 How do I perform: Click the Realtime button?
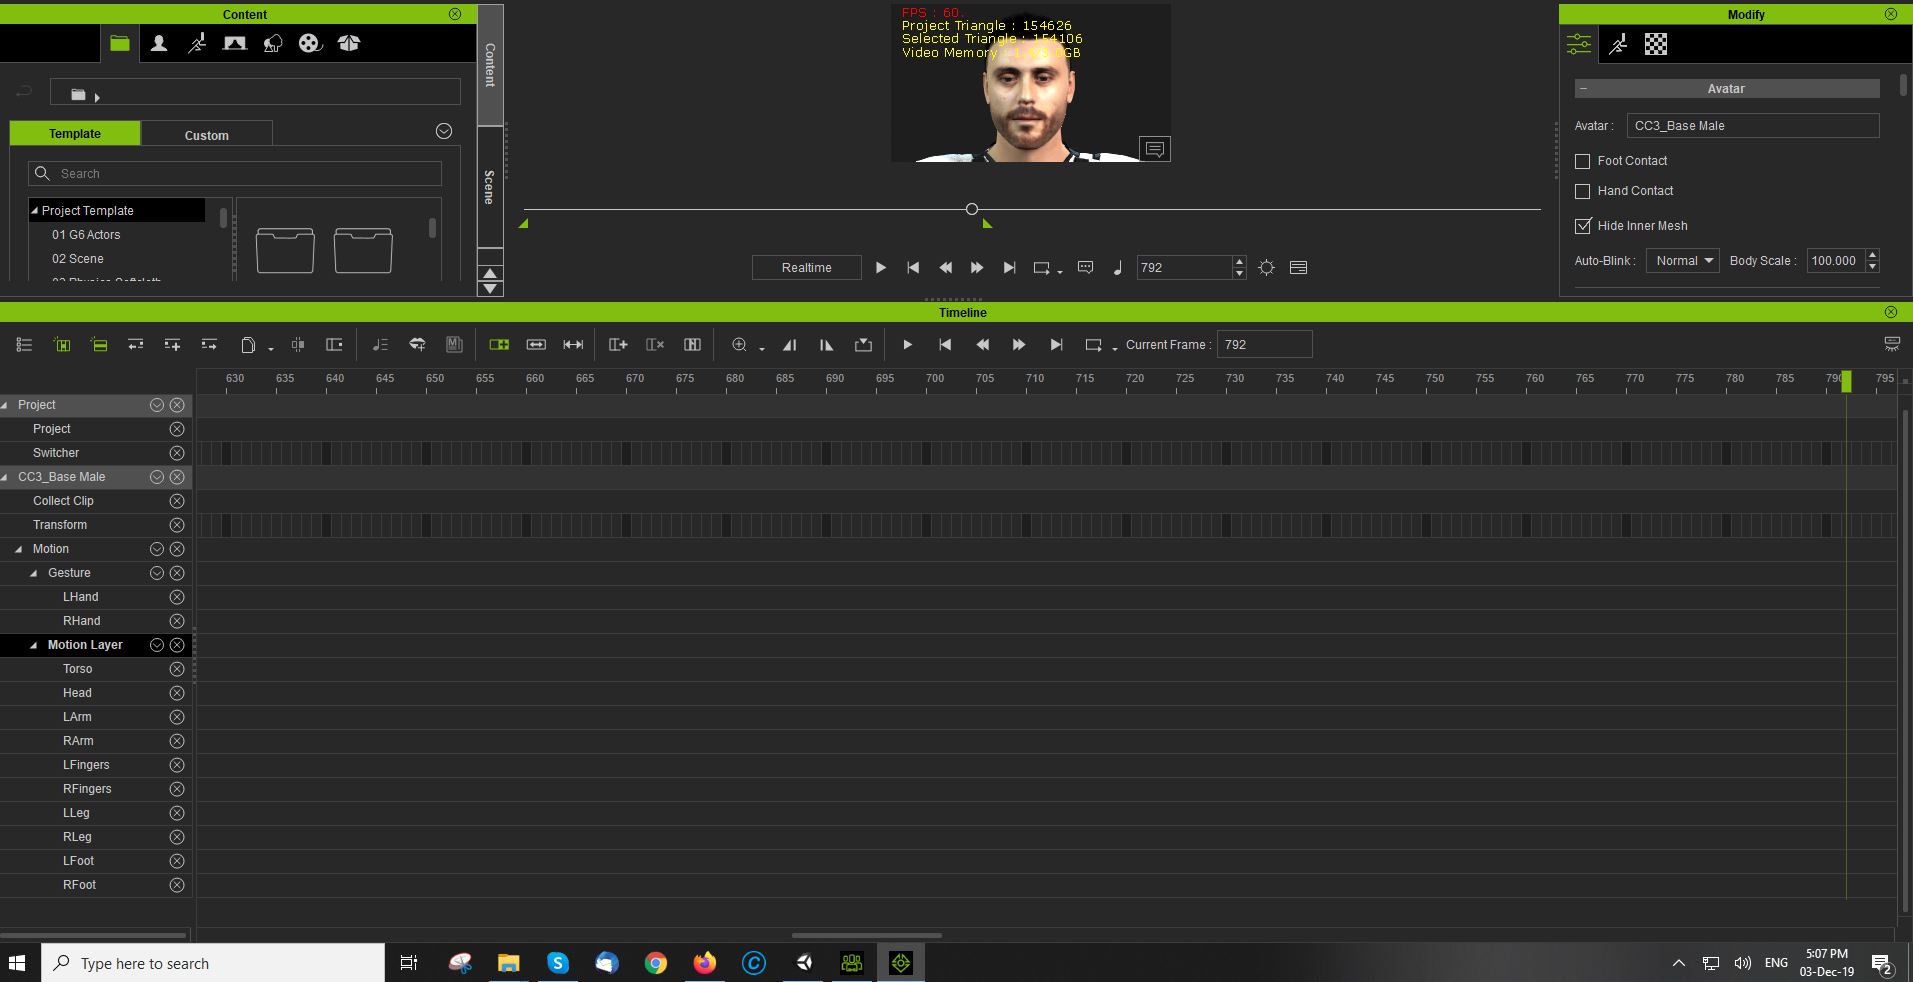click(807, 268)
